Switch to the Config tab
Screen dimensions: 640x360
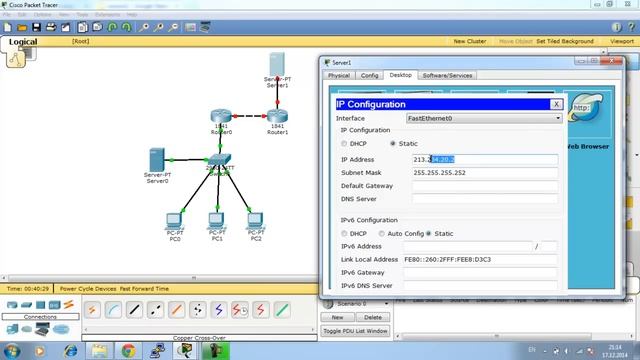(x=369, y=76)
